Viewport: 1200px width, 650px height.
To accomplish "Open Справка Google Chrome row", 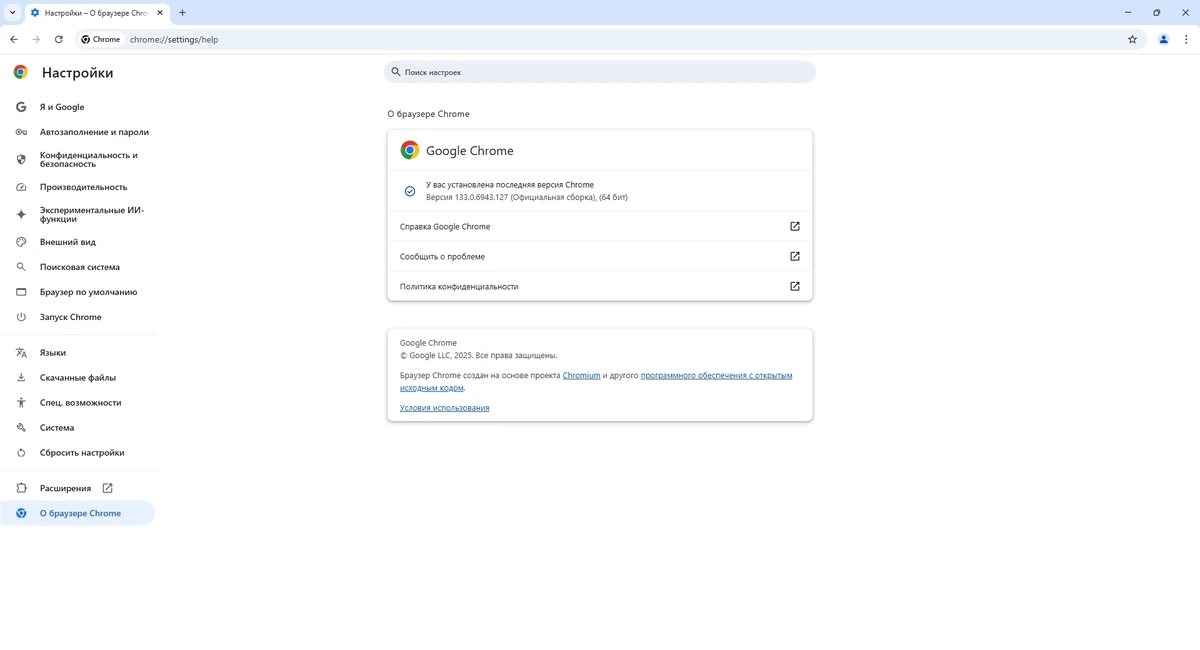I will pos(600,227).
